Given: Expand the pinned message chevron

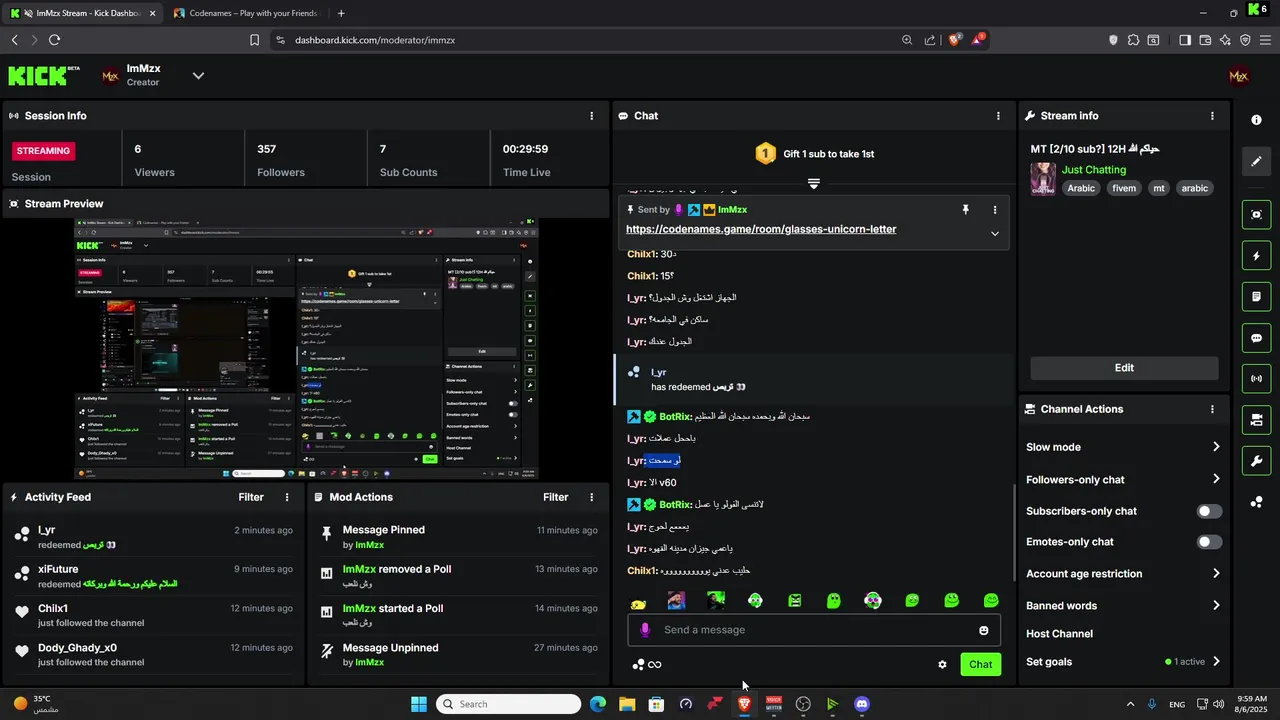Looking at the screenshot, I should coord(994,233).
